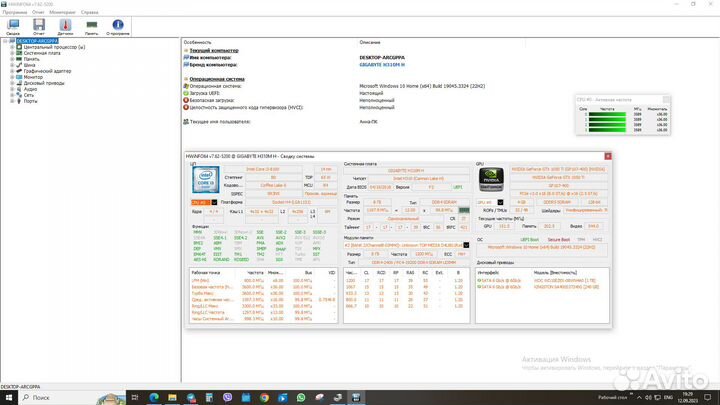Image resolution: width=720 pixels, height=405 pixels.
Task: Open the Программа menu
Action: coord(15,12)
